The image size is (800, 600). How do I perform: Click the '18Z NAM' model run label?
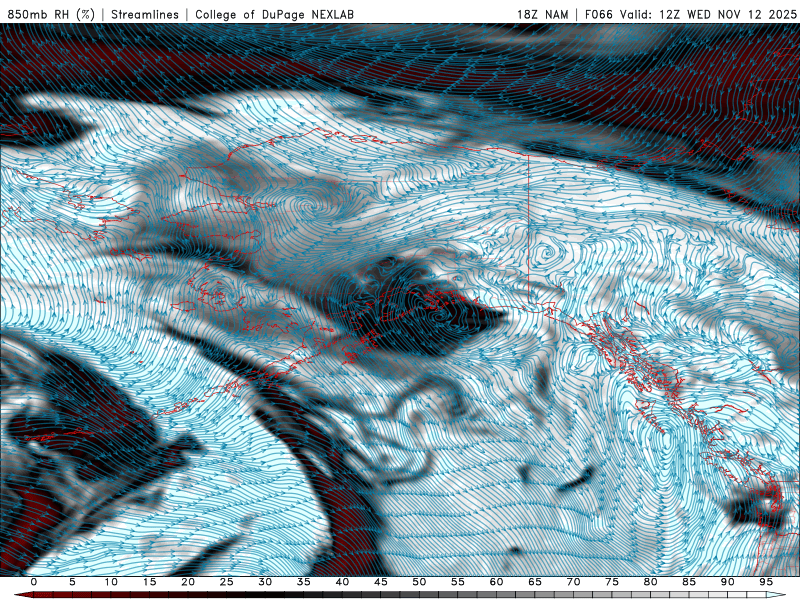[x=542, y=14]
